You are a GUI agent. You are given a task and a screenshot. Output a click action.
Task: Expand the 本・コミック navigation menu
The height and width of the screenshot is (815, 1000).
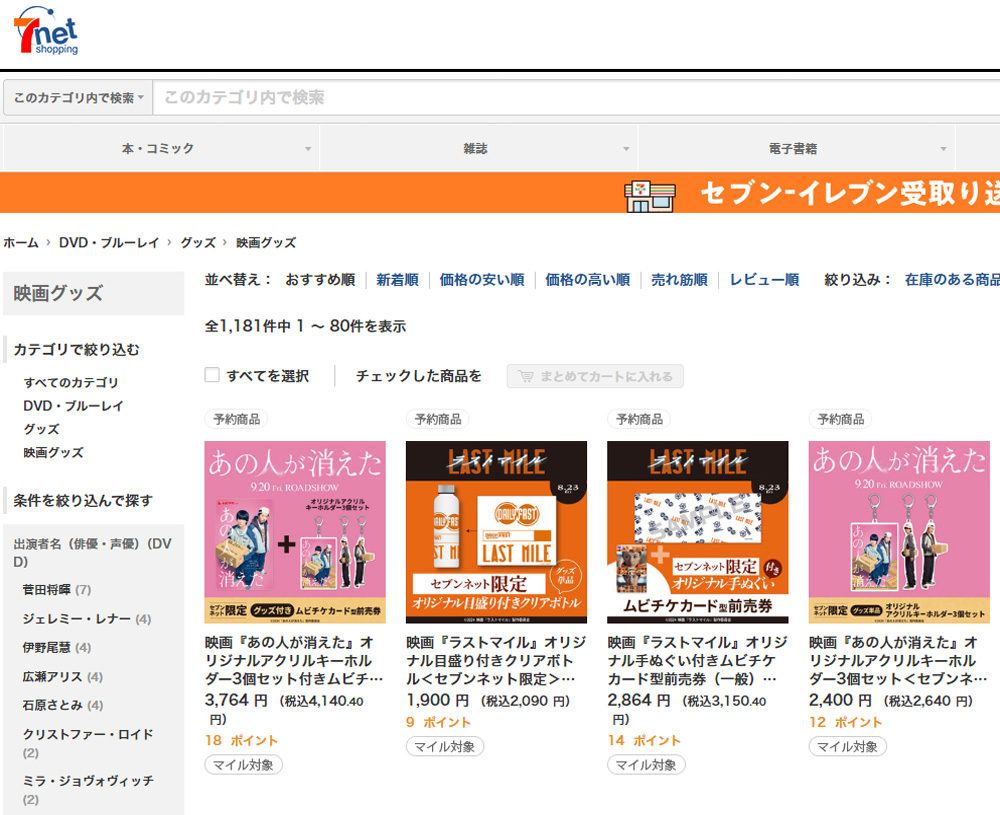tap(160, 149)
